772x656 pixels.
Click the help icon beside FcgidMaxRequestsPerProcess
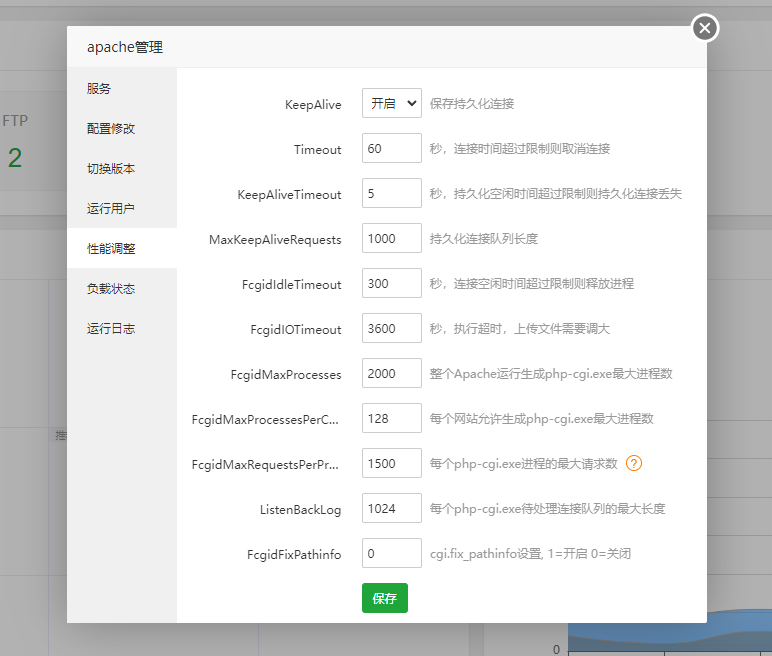(633, 463)
